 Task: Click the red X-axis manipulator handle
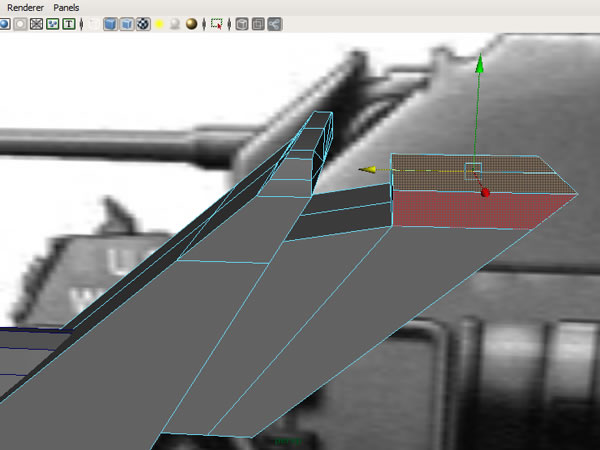(485, 192)
